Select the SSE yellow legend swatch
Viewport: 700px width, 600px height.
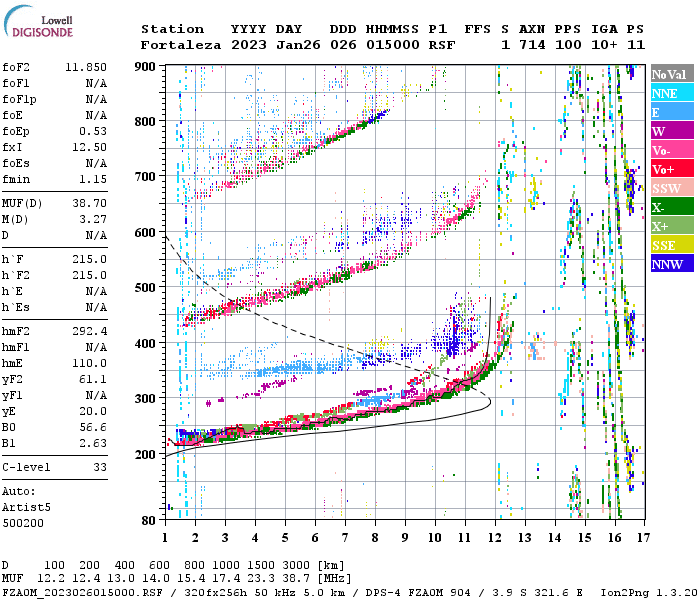pyautogui.click(x=672, y=245)
